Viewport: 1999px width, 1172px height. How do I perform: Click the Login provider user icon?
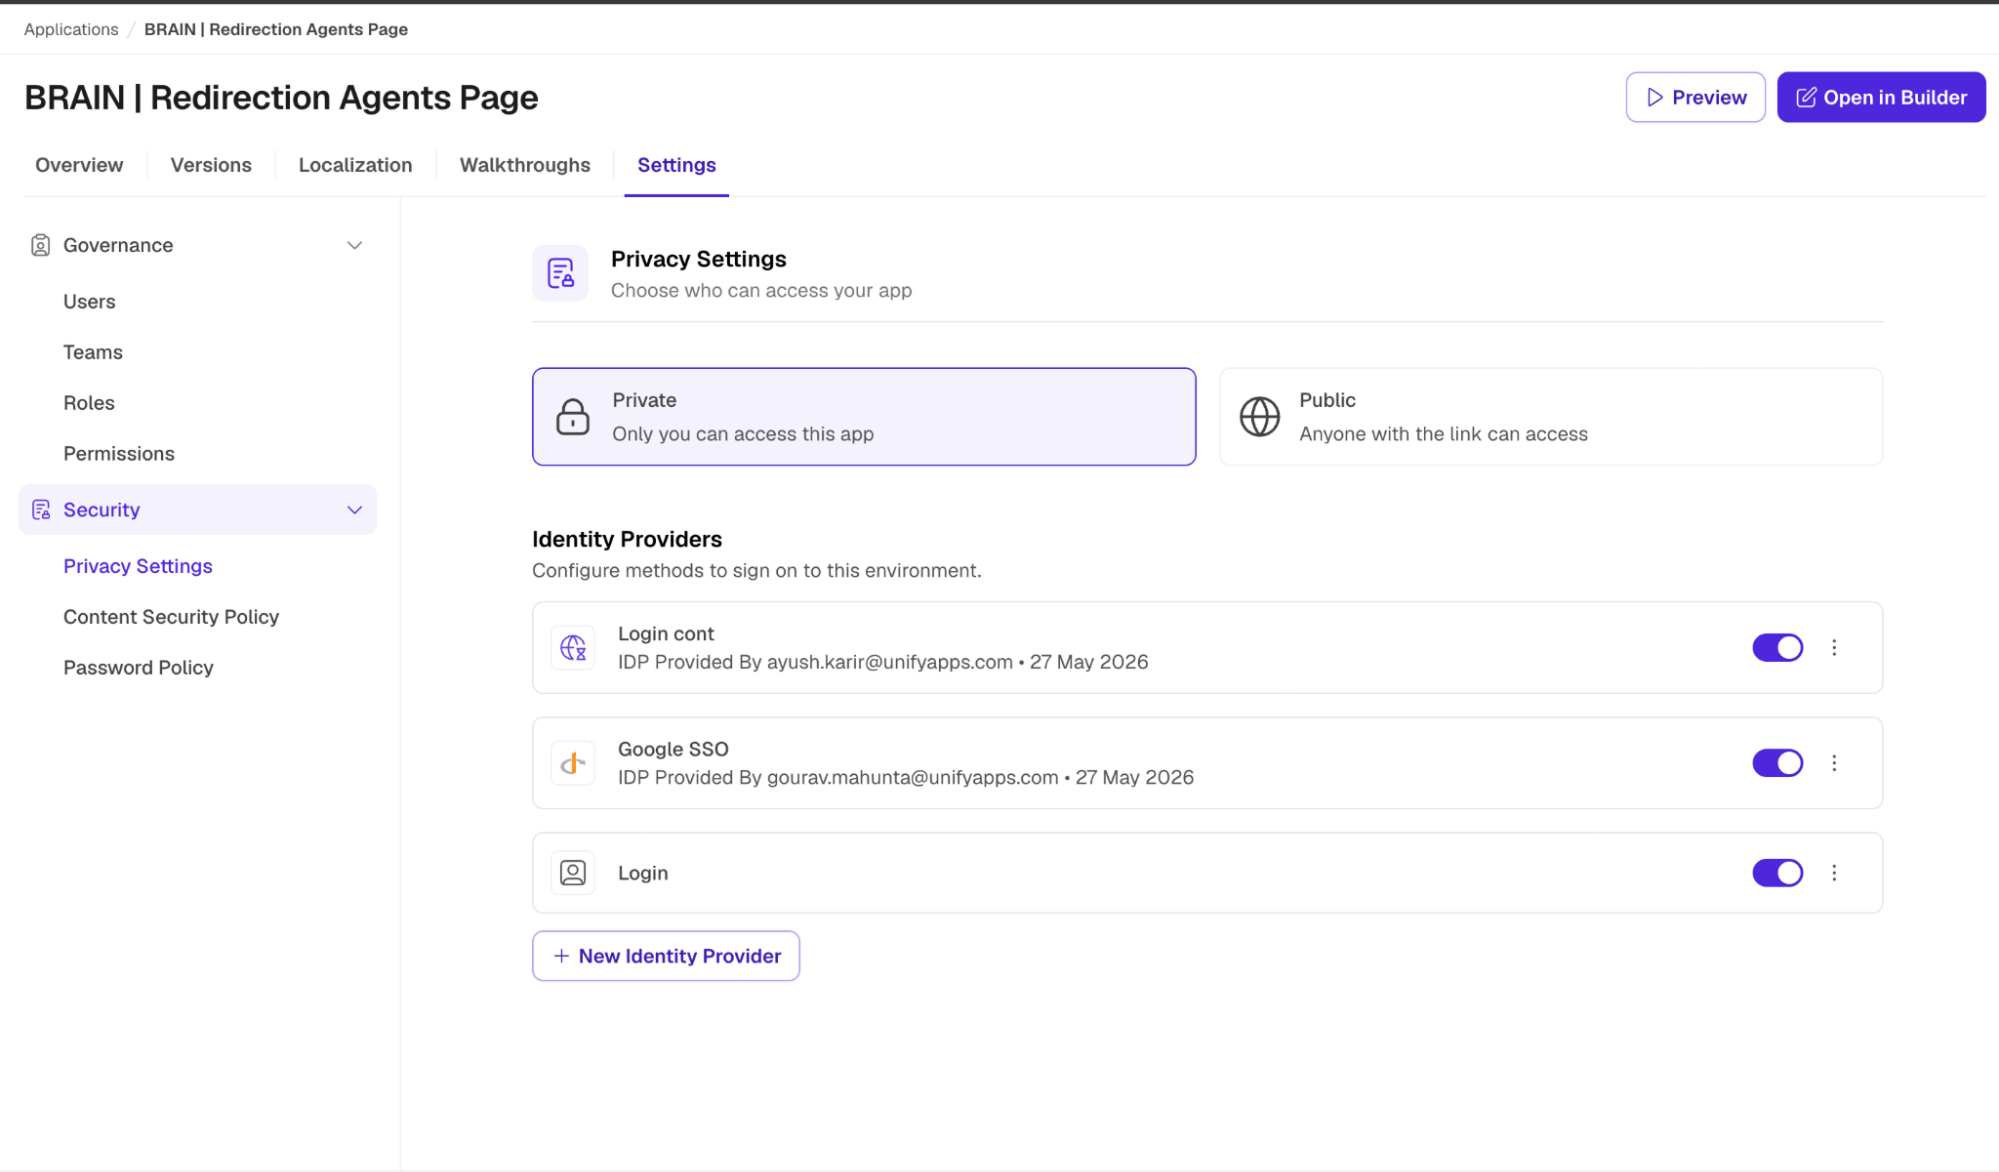click(x=573, y=873)
